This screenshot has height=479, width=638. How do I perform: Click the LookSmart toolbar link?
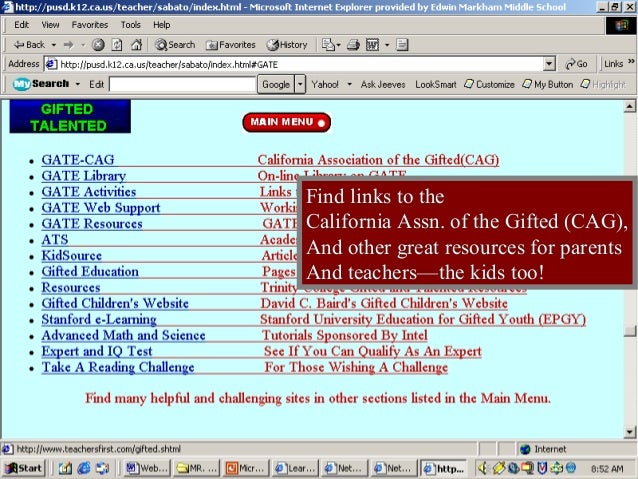click(x=435, y=84)
